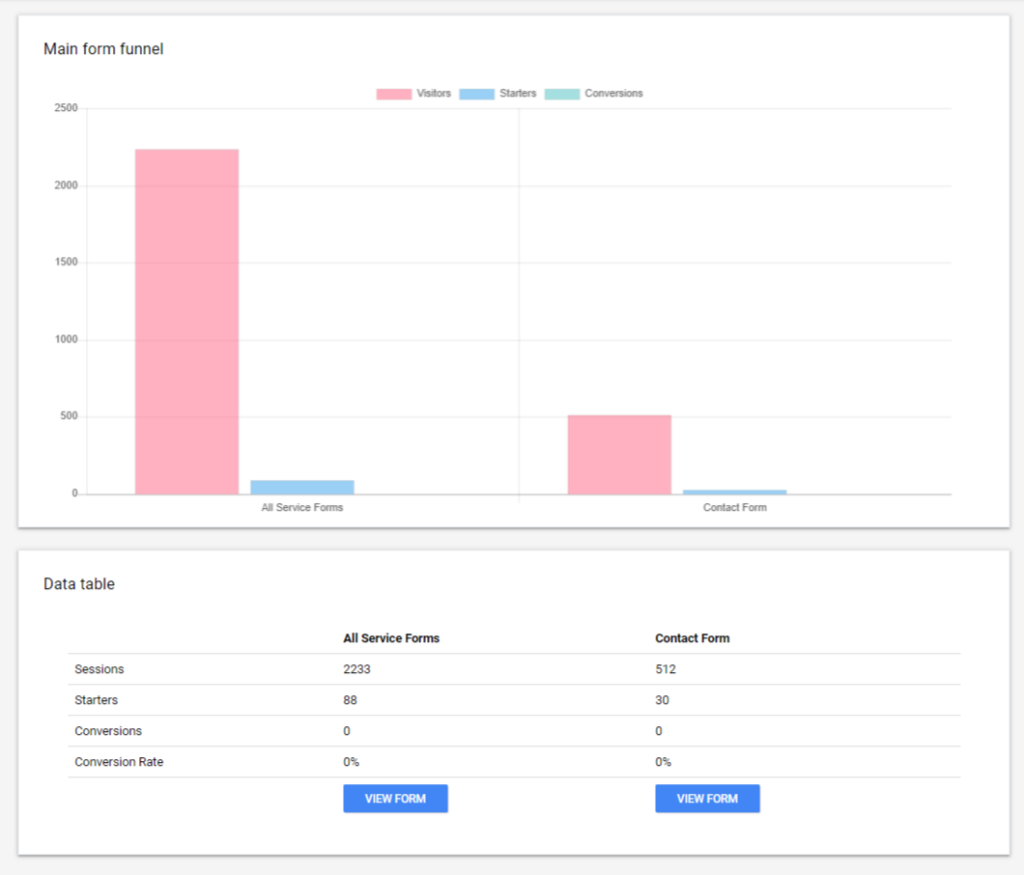The width and height of the screenshot is (1024, 875).
Task: Select the Visitors bar for Contact Form
Action: pyautogui.click(x=619, y=455)
